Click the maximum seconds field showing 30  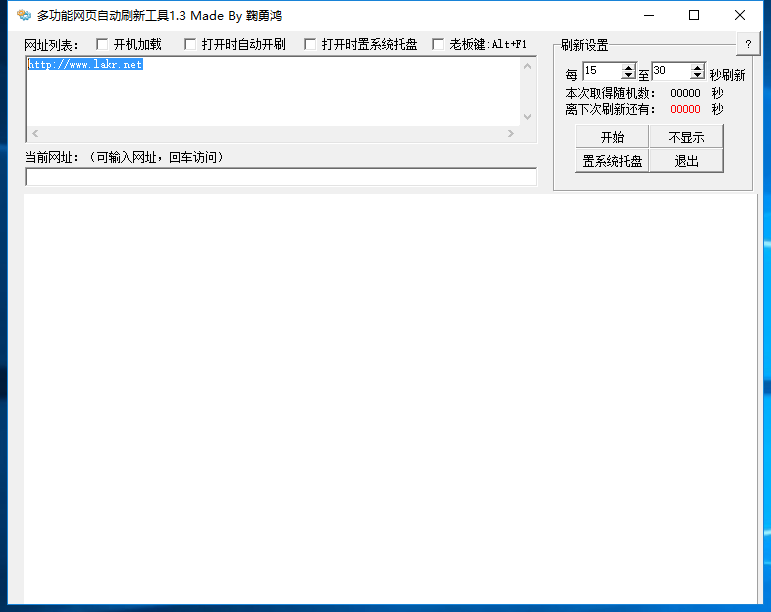click(670, 72)
